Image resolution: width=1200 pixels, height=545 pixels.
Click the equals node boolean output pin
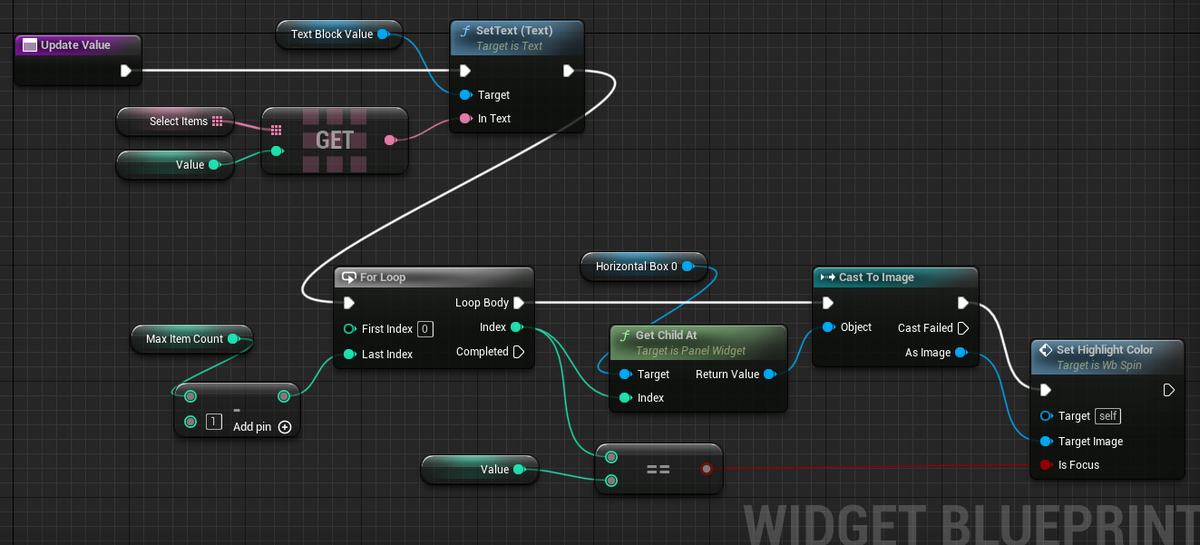tap(706, 468)
